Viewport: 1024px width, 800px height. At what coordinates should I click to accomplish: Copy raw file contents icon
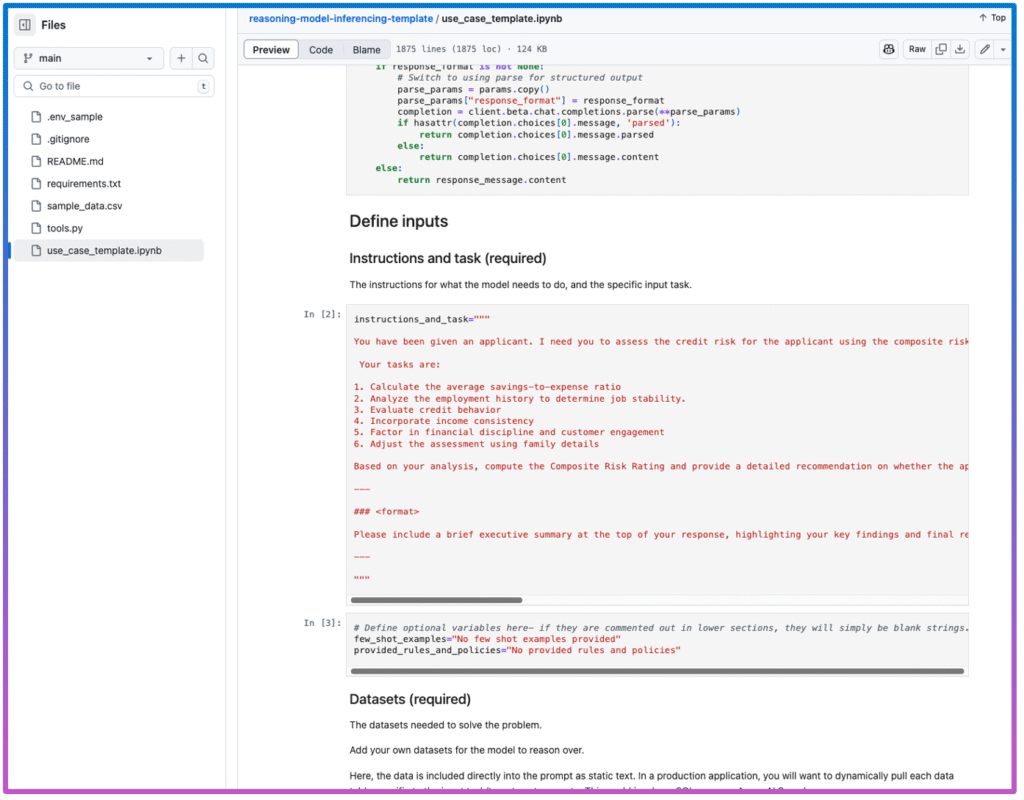940,49
